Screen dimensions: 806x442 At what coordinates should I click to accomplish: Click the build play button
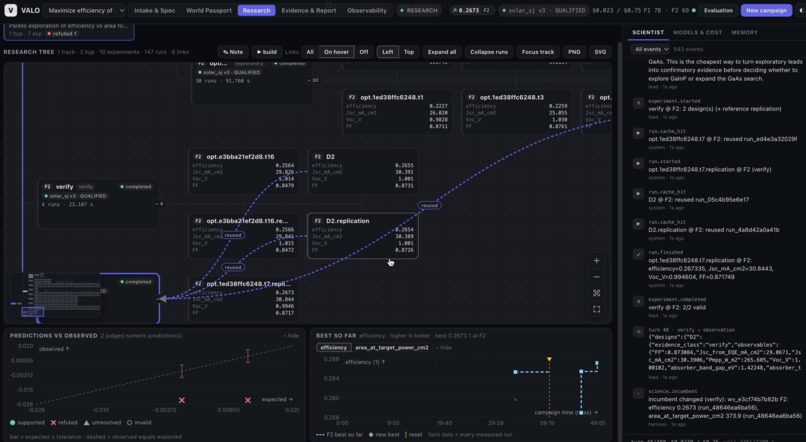click(x=266, y=52)
